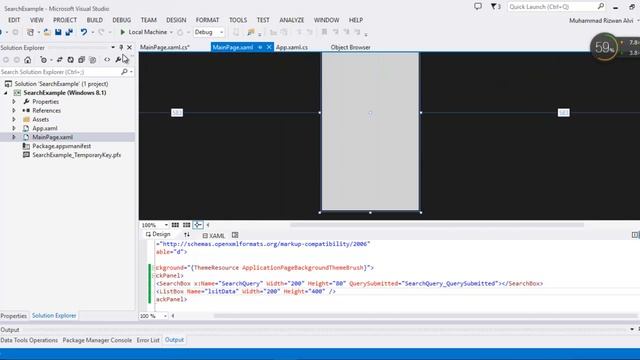The width and height of the screenshot is (640, 360).
Task: Click the Undo arrow icon
Action: tap(84, 32)
